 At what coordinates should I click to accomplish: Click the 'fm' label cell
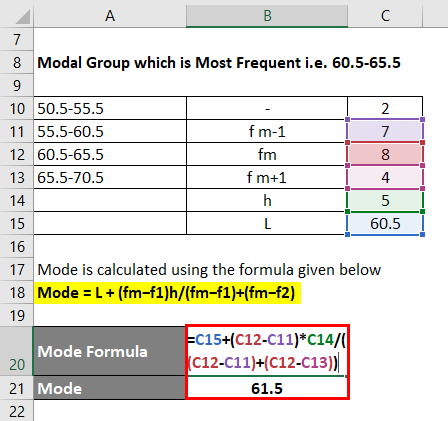[267, 154]
